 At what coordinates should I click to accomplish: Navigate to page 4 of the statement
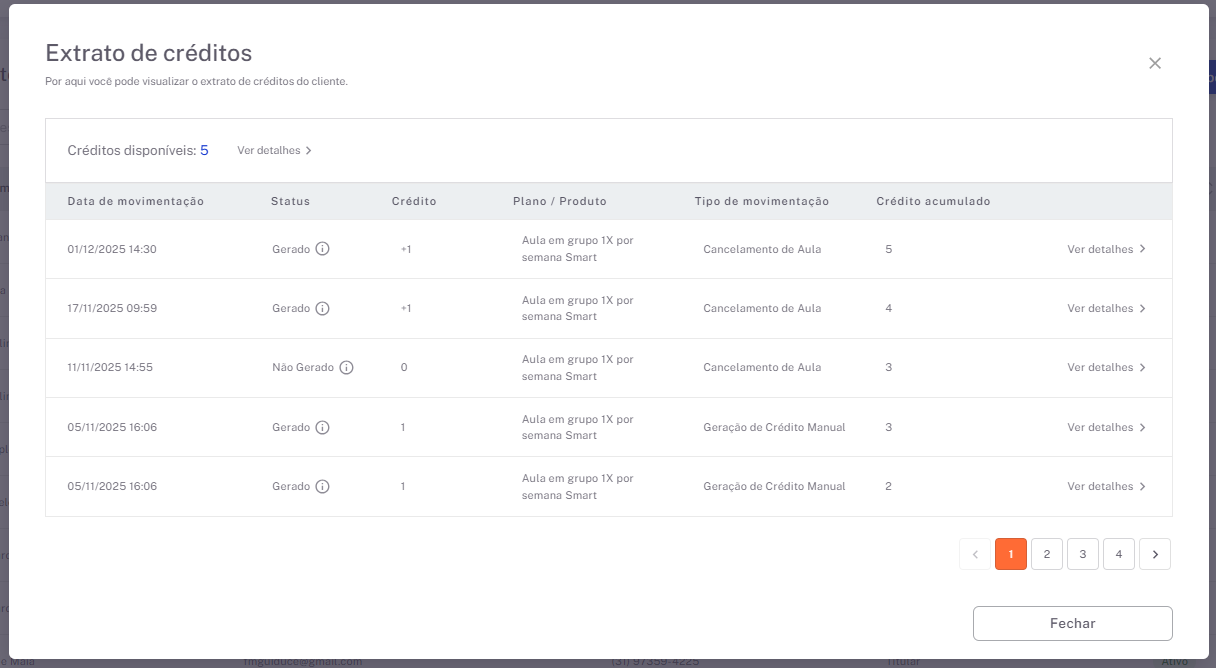[1119, 554]
